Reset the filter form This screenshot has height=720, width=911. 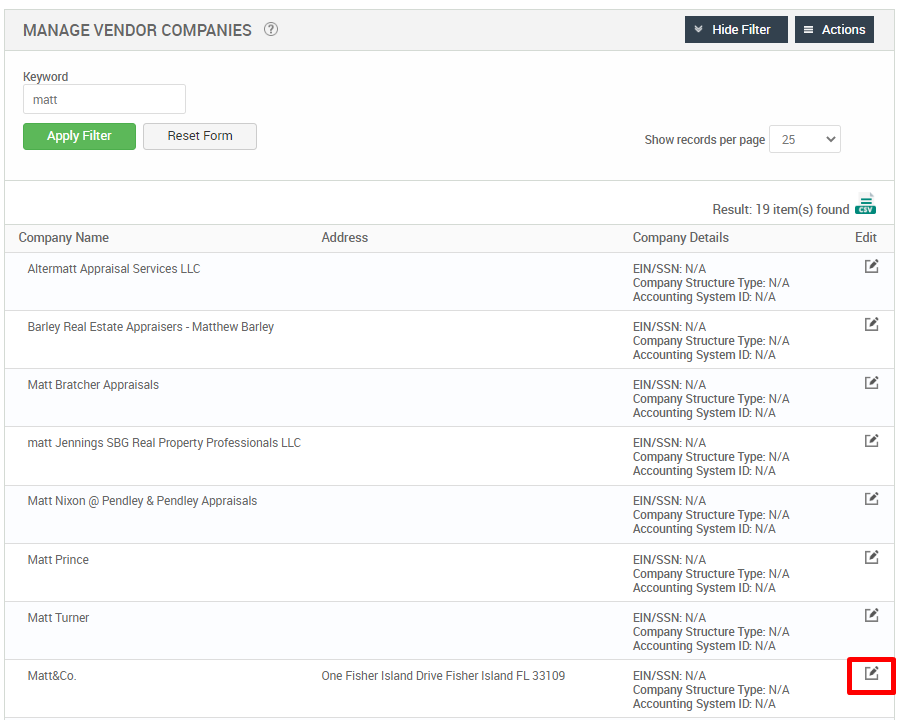(x=199, y=136)
